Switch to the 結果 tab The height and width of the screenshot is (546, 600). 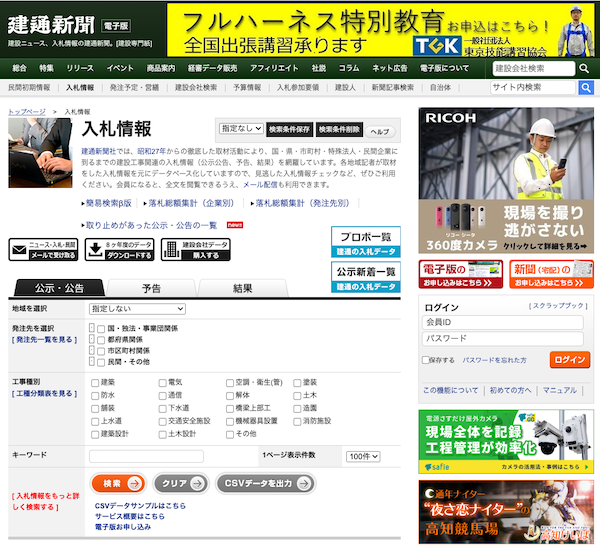coord(243,288)
